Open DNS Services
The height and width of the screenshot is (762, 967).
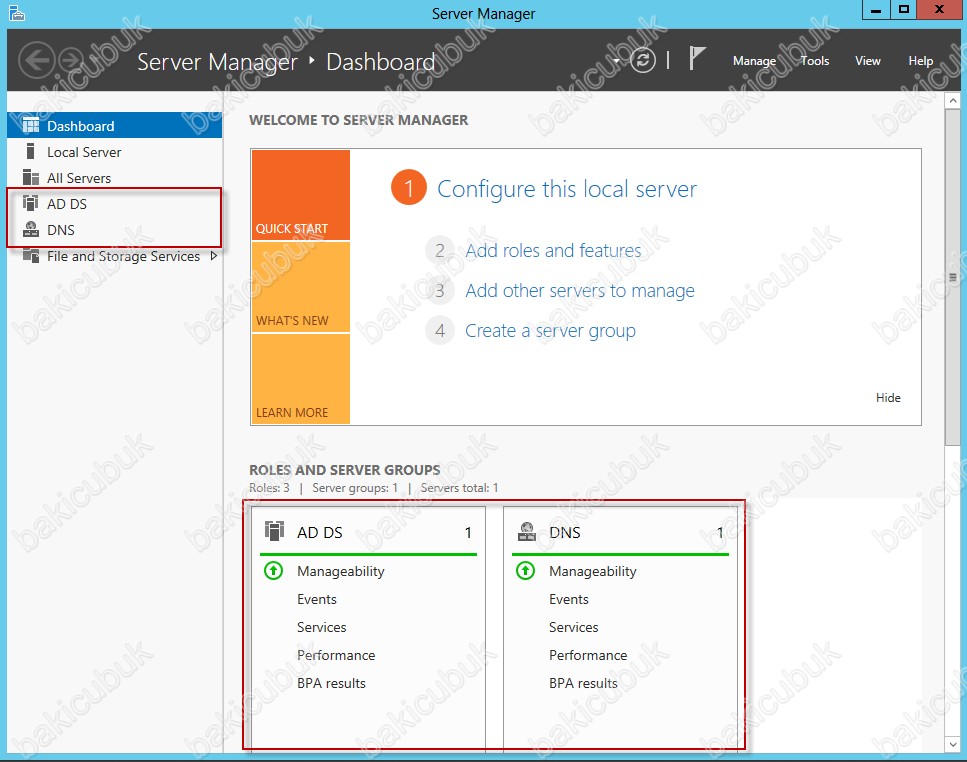coord(574,627)
